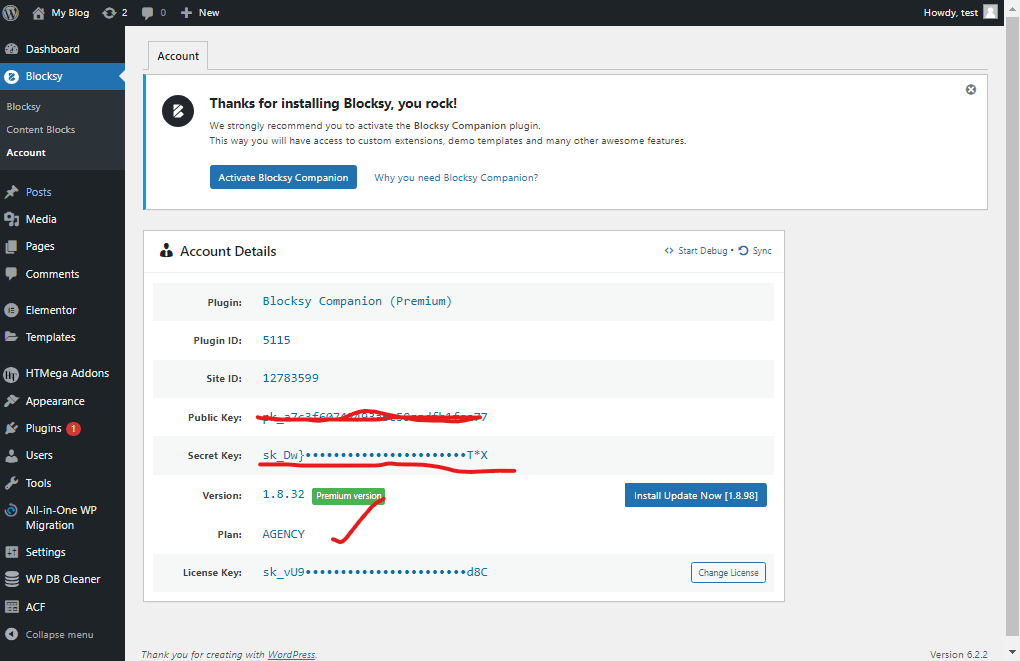Click the Media icon in sidebar

pyautogui.click(x=12, y=219)
